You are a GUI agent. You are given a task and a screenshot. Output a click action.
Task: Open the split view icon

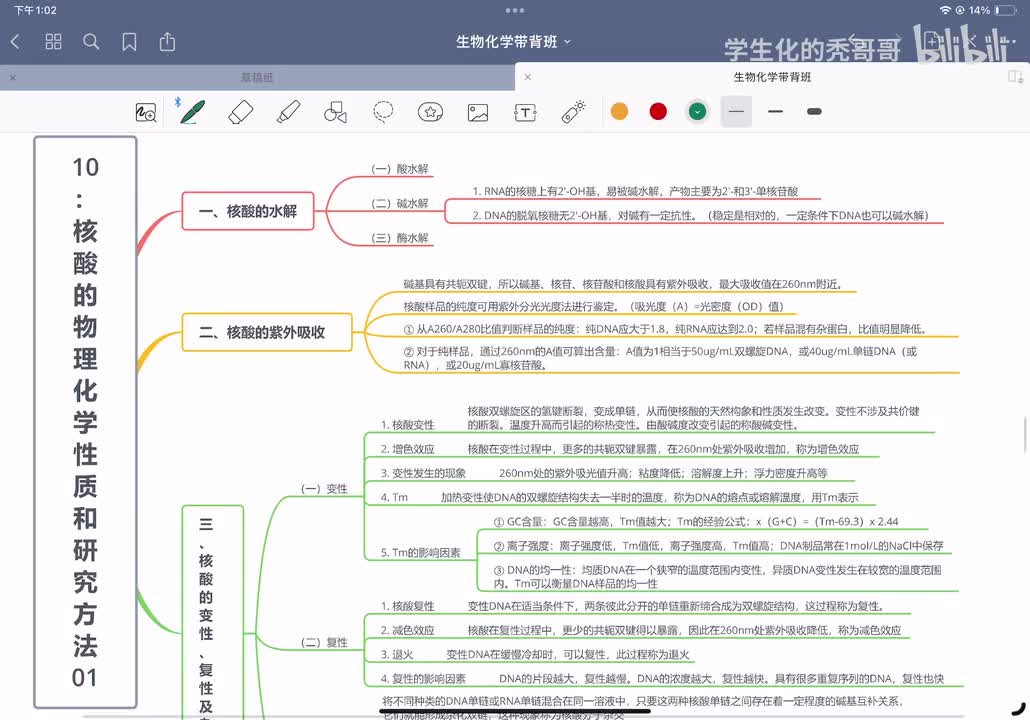pyautogui.click(x=1016, y=77)
